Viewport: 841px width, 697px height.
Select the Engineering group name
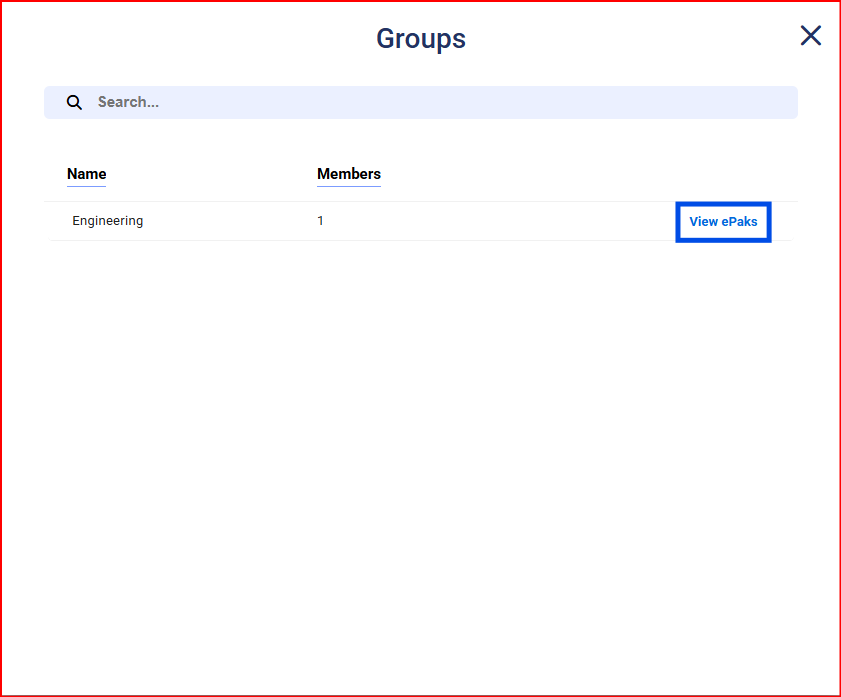pyautogui.click(x=107, y=221)
